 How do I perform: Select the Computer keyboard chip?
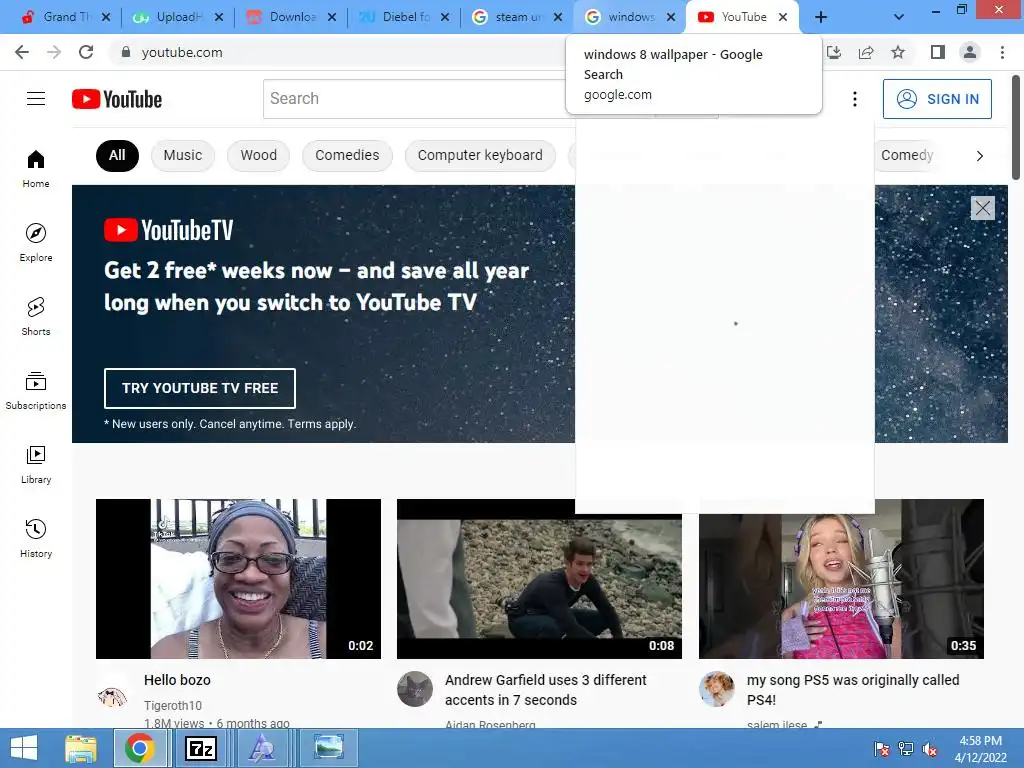(480, 155)
